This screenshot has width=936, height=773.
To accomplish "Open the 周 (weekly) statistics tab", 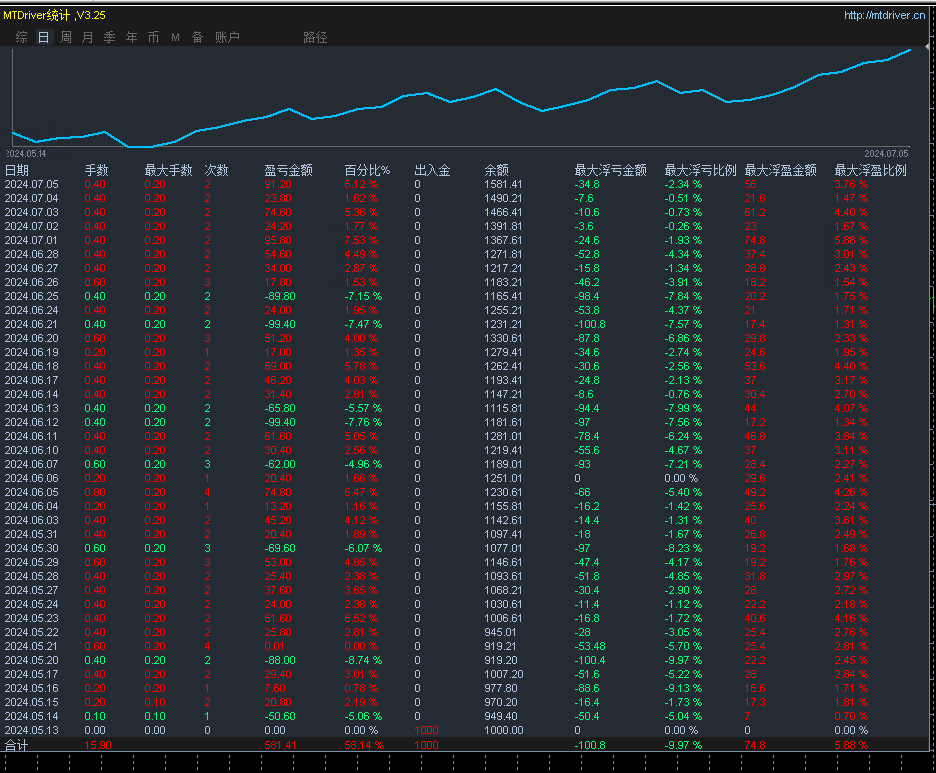I will pos(66,37).
